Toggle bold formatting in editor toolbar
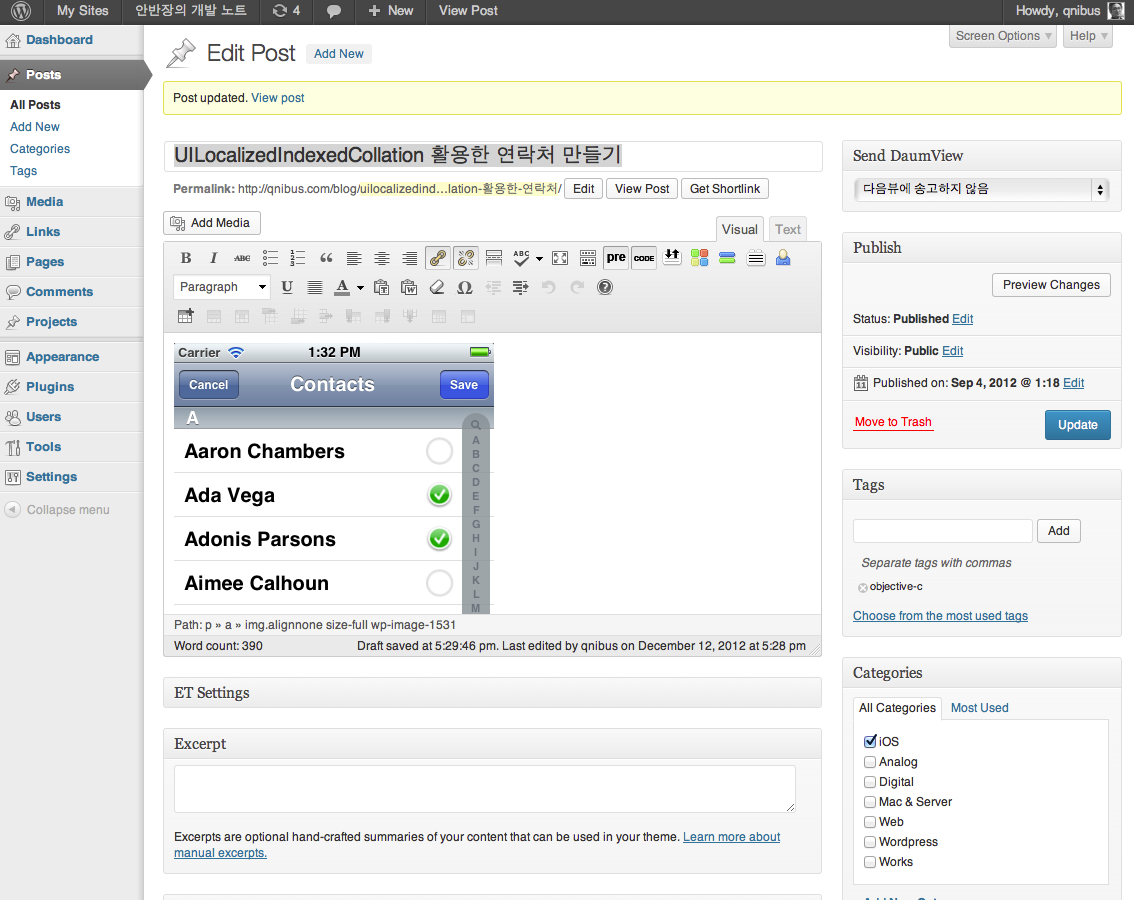 pyautogui.click(x=186, y=258)
